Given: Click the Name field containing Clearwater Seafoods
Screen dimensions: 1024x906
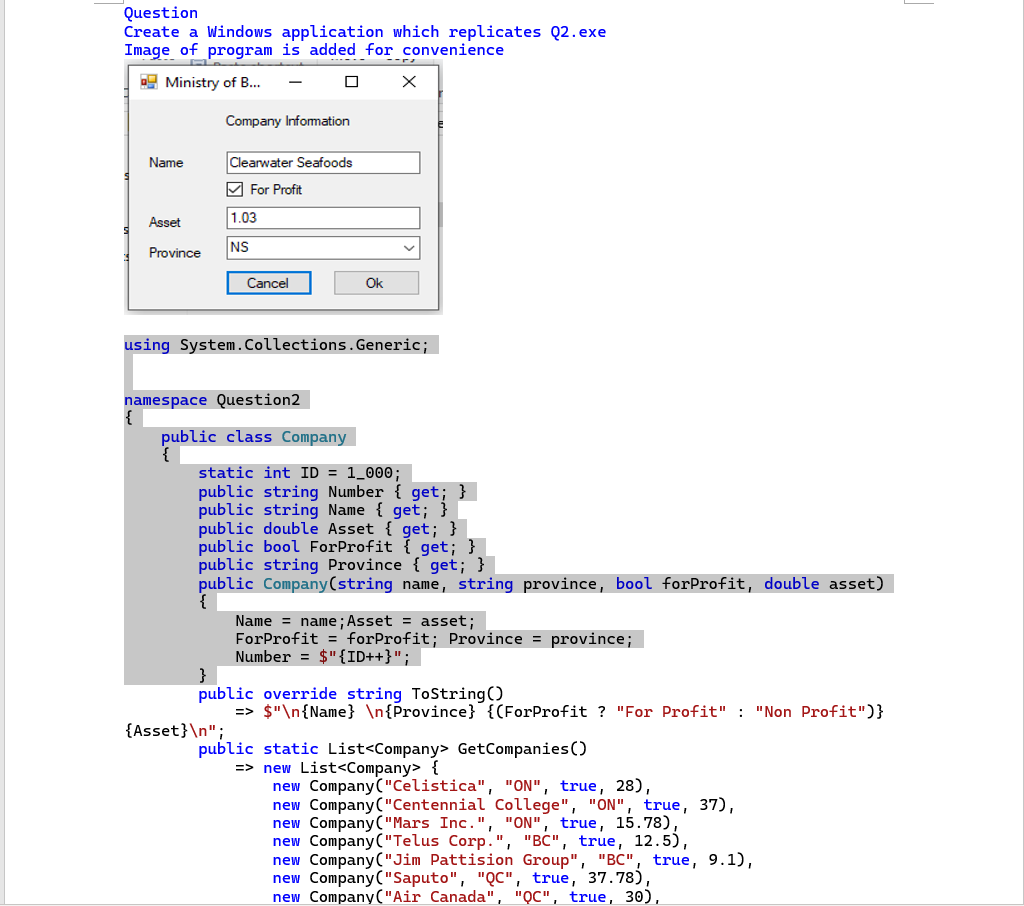Looking at the screenshot, I should (323, 163).
